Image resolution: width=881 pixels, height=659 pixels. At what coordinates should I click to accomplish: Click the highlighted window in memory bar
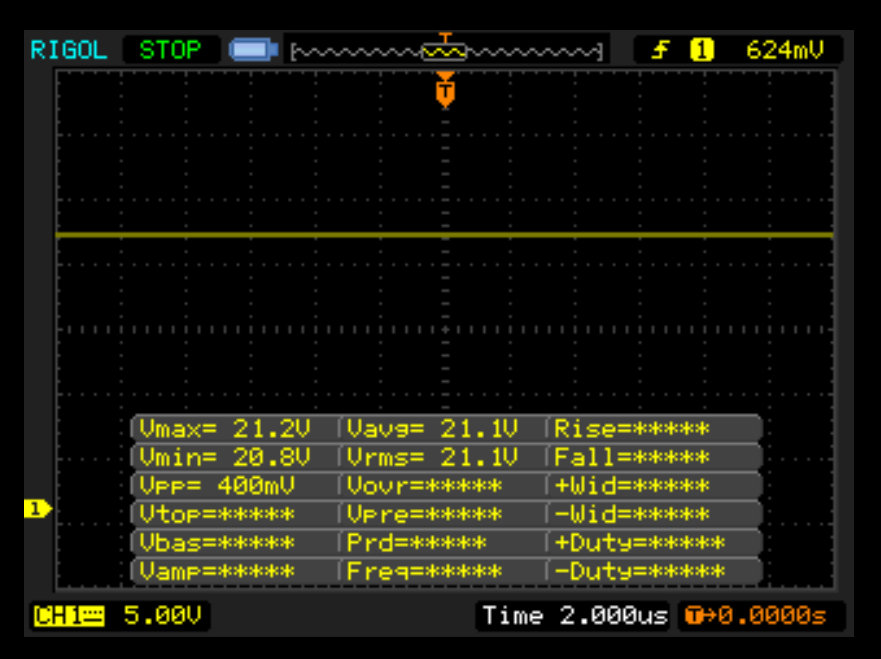click(x=444, y=52)
